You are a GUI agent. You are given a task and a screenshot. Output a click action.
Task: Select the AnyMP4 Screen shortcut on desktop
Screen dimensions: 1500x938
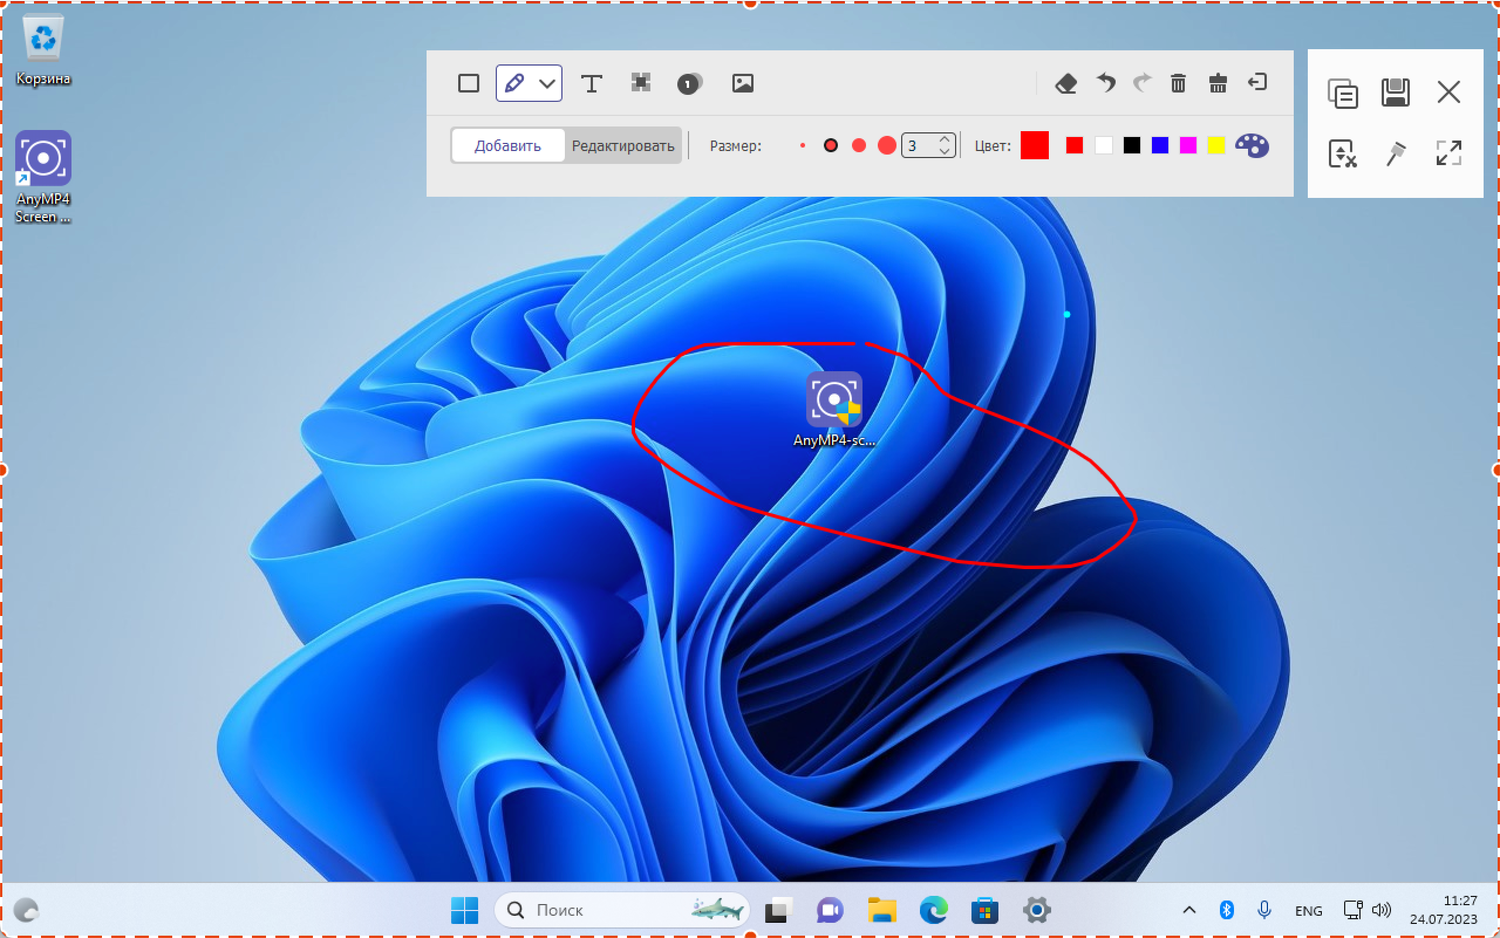tap(43, 177)
